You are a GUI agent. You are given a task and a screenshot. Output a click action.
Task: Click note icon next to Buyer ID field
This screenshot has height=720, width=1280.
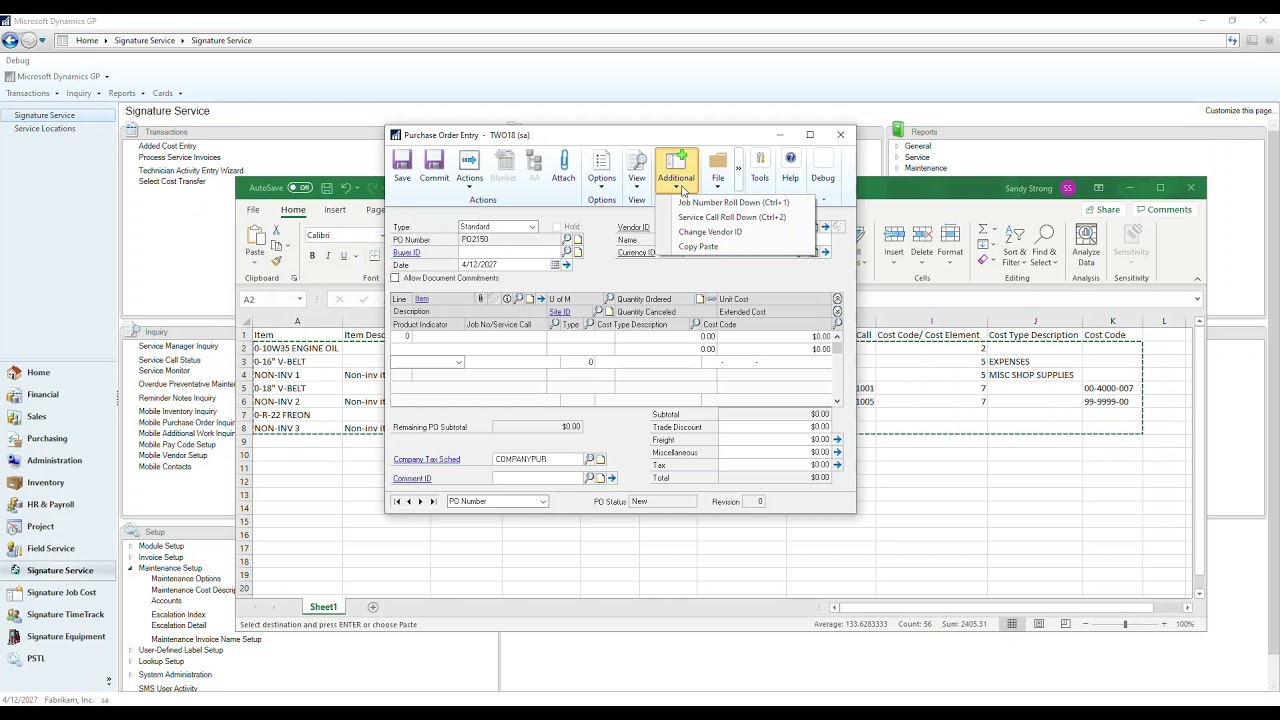[x=578, y=252]
